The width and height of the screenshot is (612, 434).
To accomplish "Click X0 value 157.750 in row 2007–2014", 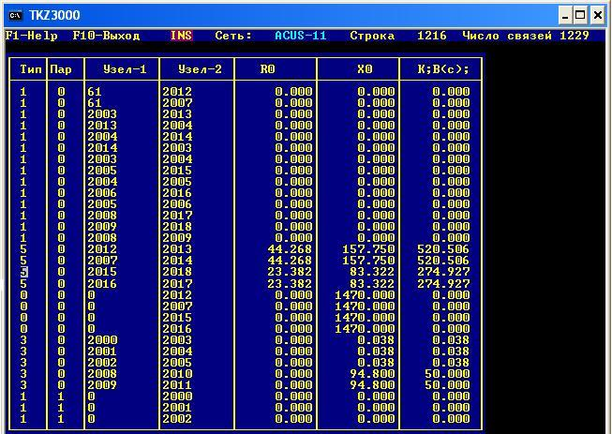I will coord(368,261).
